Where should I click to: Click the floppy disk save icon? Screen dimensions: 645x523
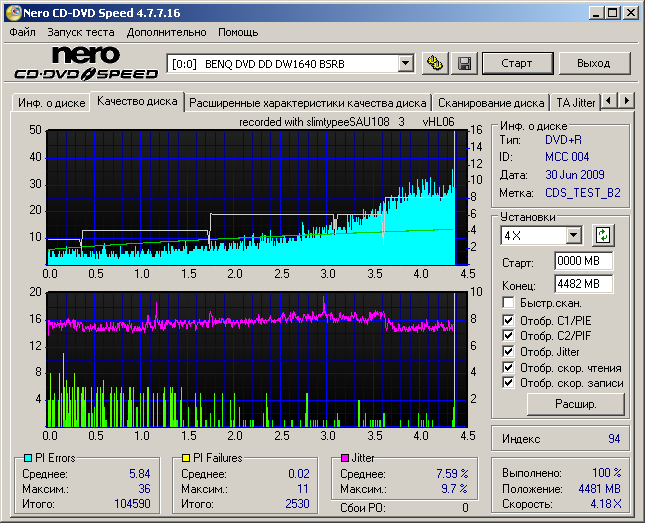coord(464,63)
